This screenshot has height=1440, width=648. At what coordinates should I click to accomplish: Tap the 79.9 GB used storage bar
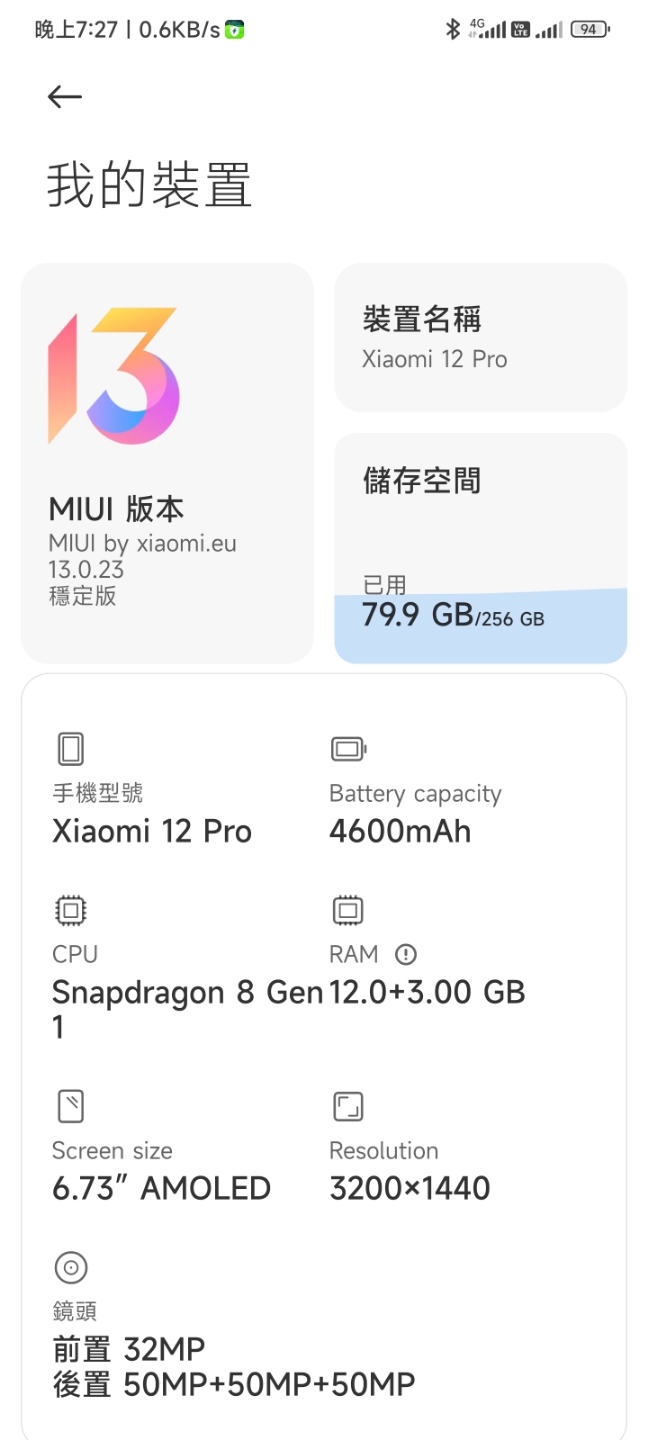tap(481, 626)
